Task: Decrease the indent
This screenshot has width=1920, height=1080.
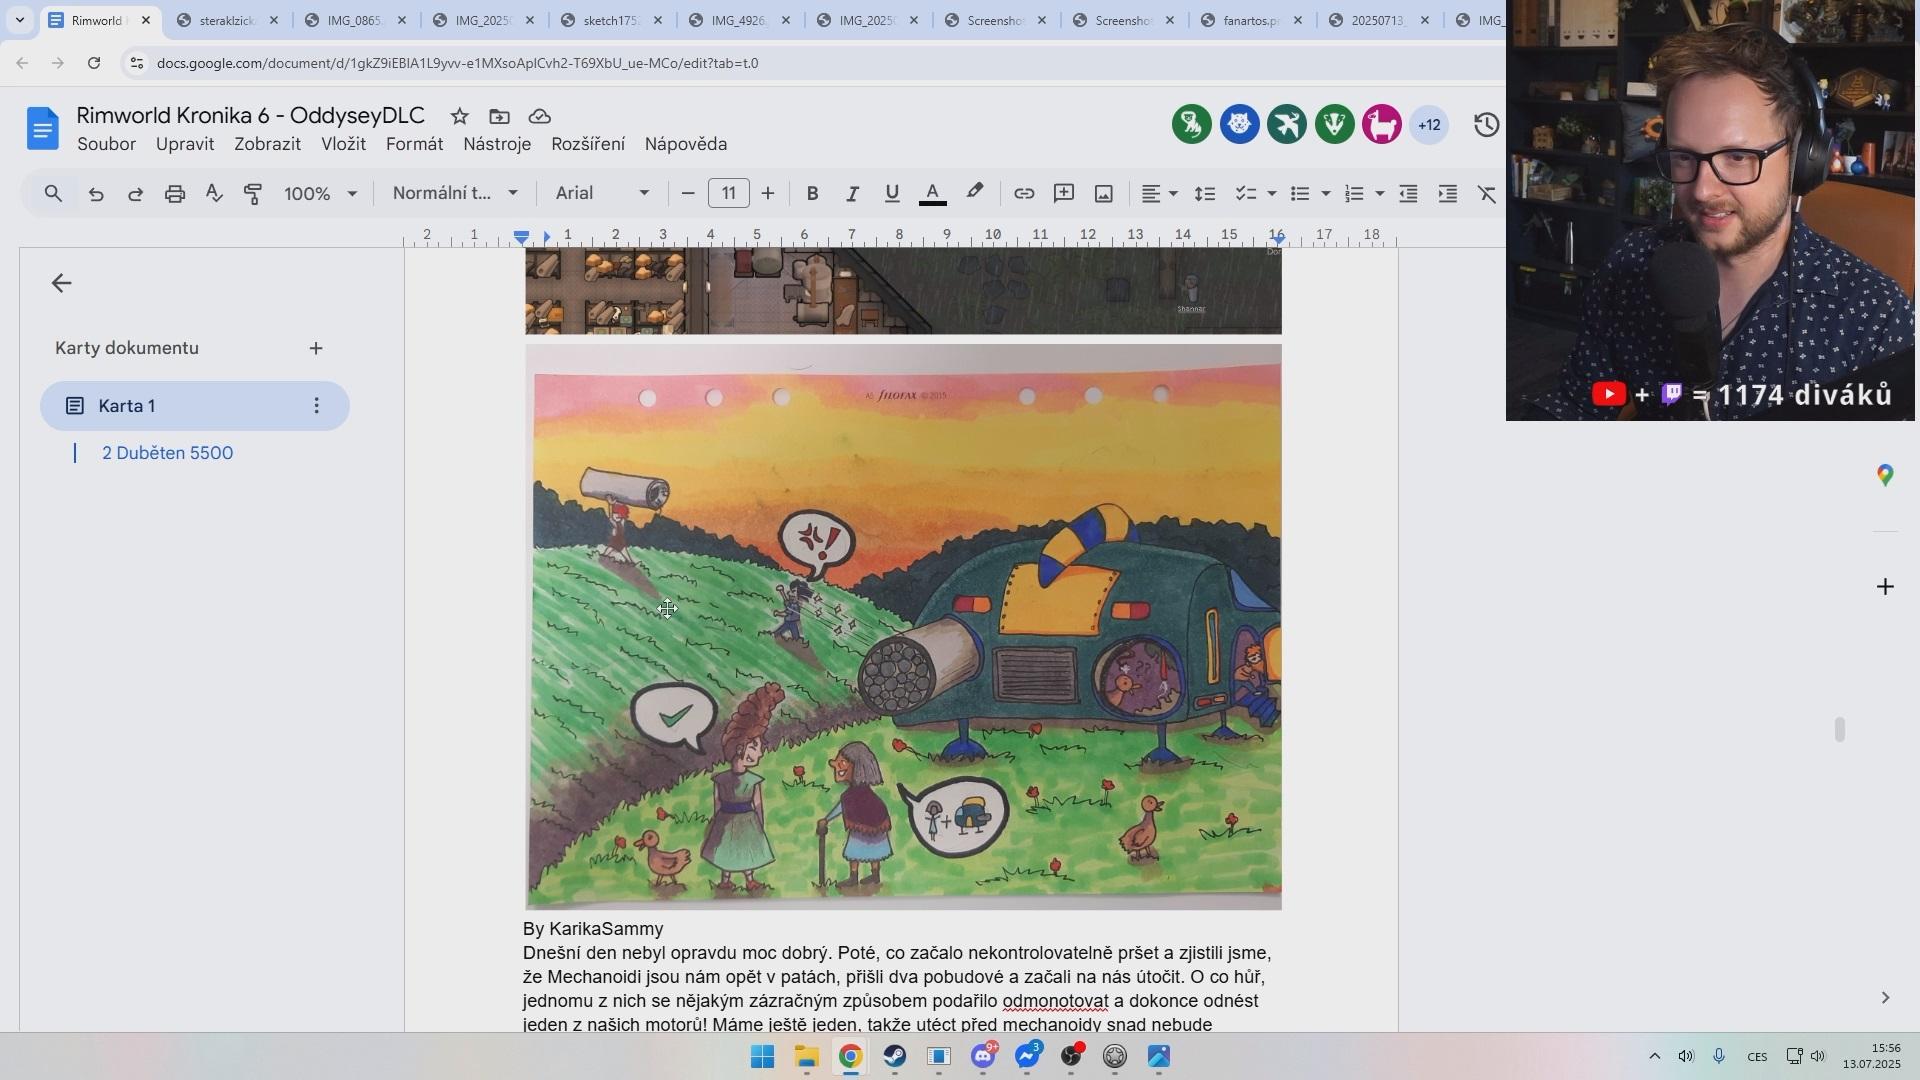Action: pos(1408,194)
